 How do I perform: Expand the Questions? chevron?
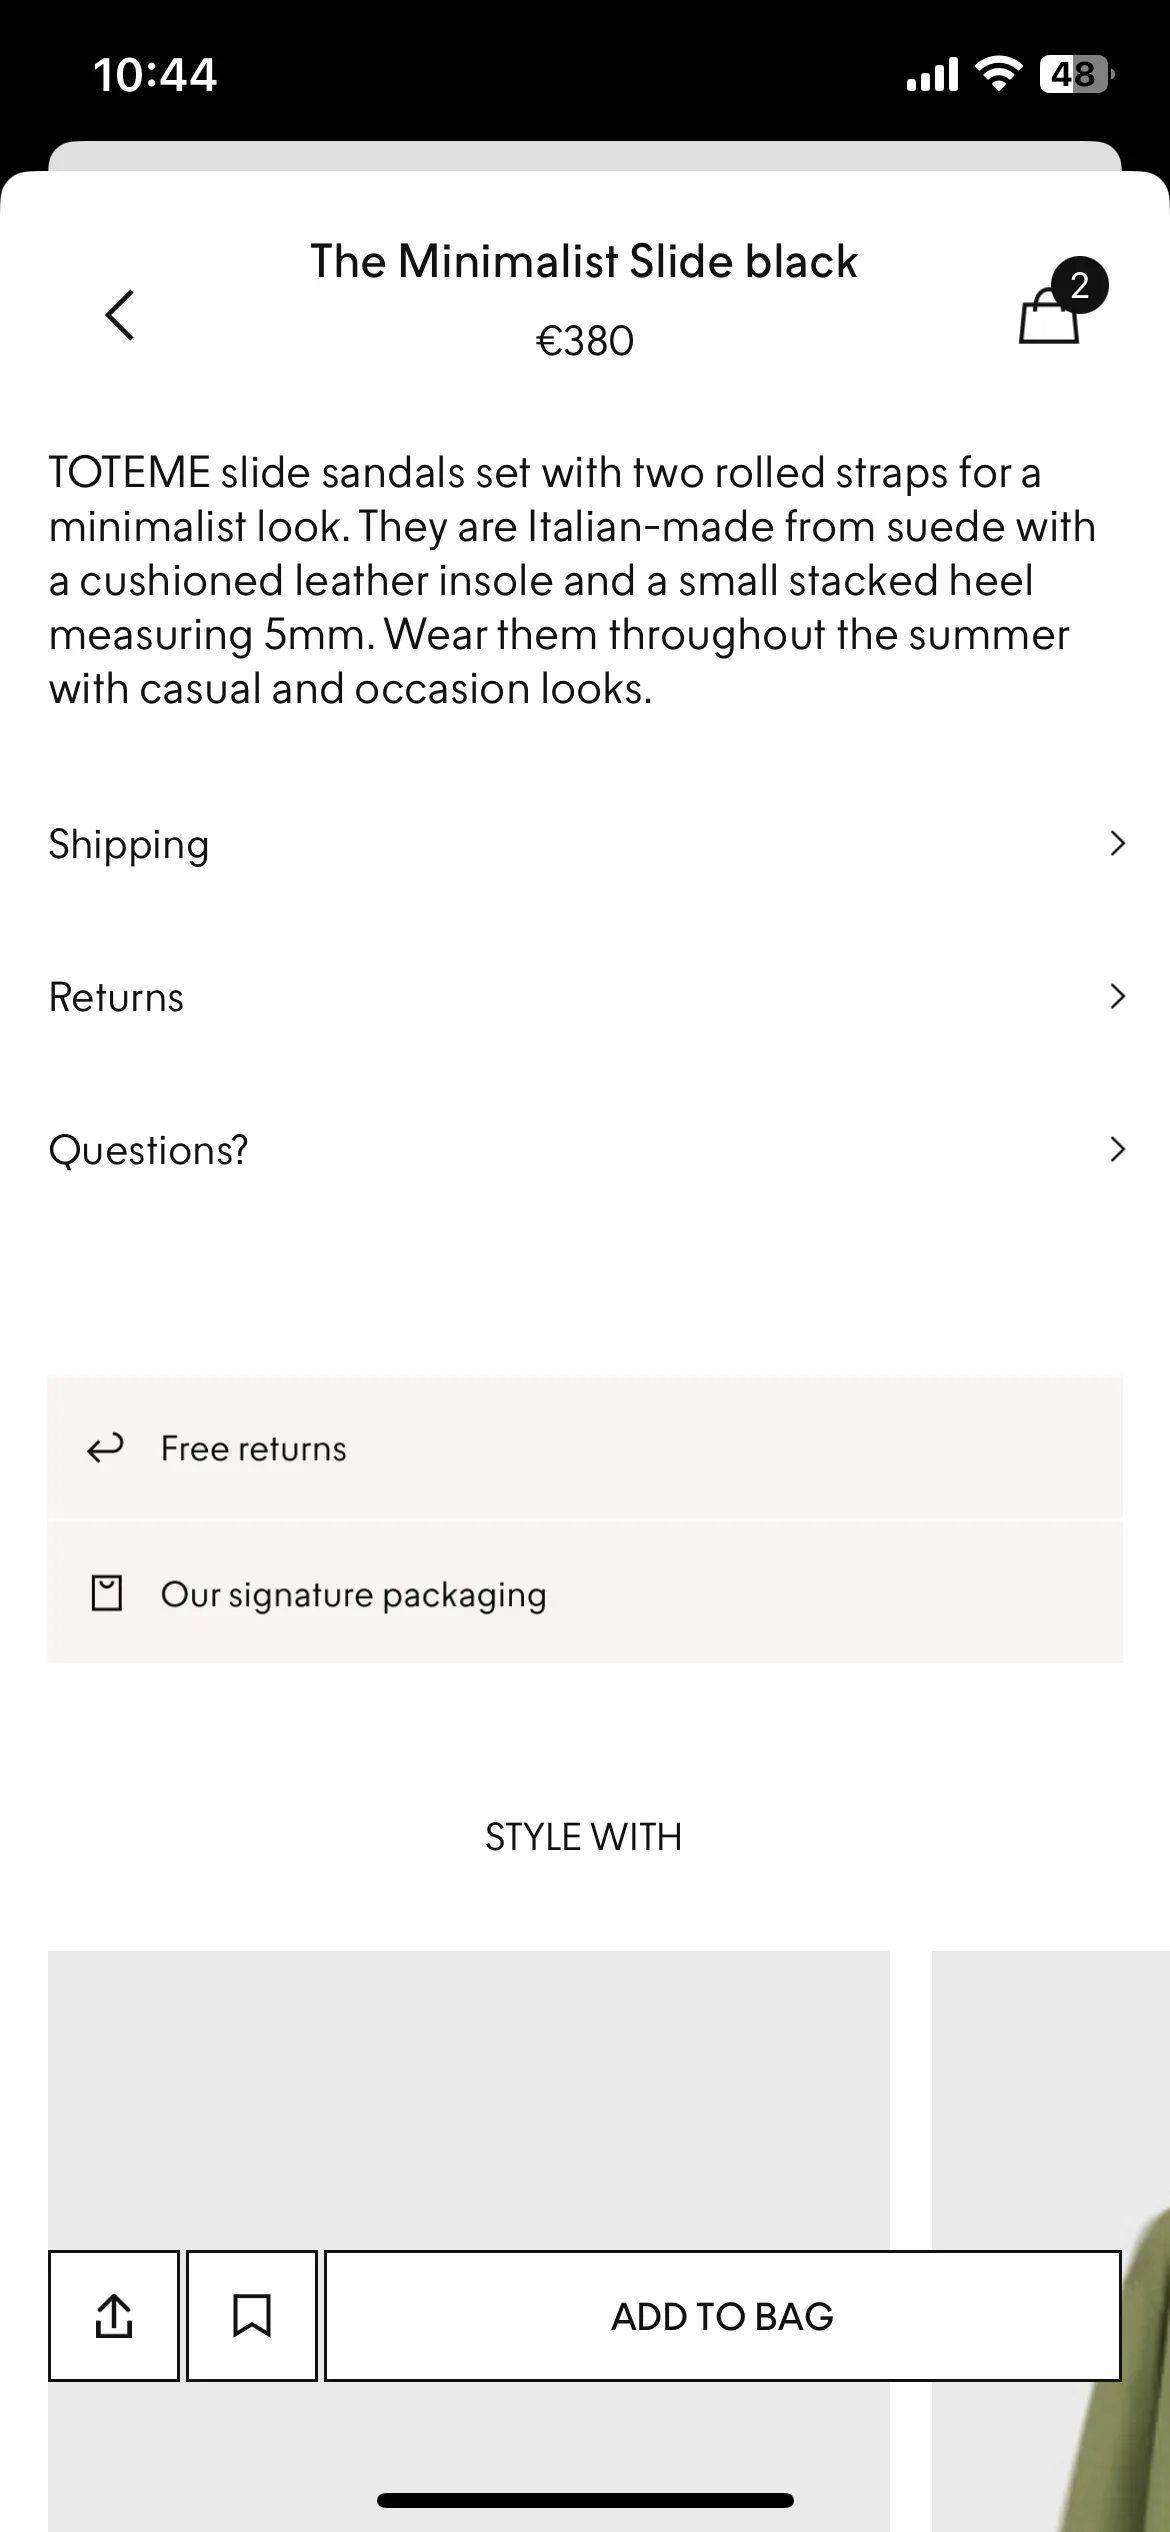(x=1118, y=1149)
